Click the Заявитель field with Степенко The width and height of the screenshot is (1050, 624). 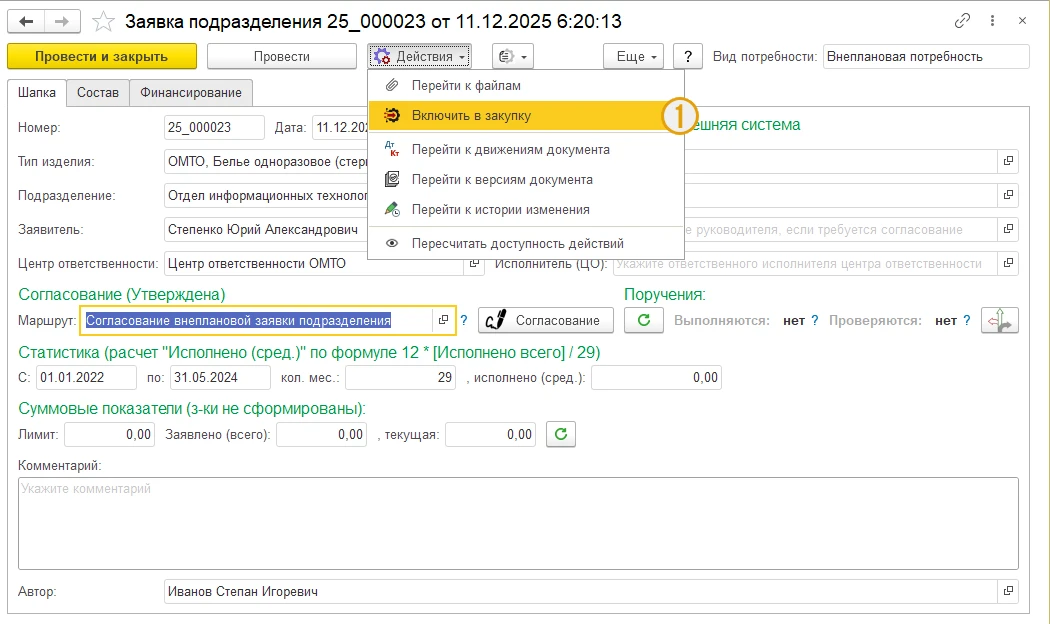click(267, 230)
